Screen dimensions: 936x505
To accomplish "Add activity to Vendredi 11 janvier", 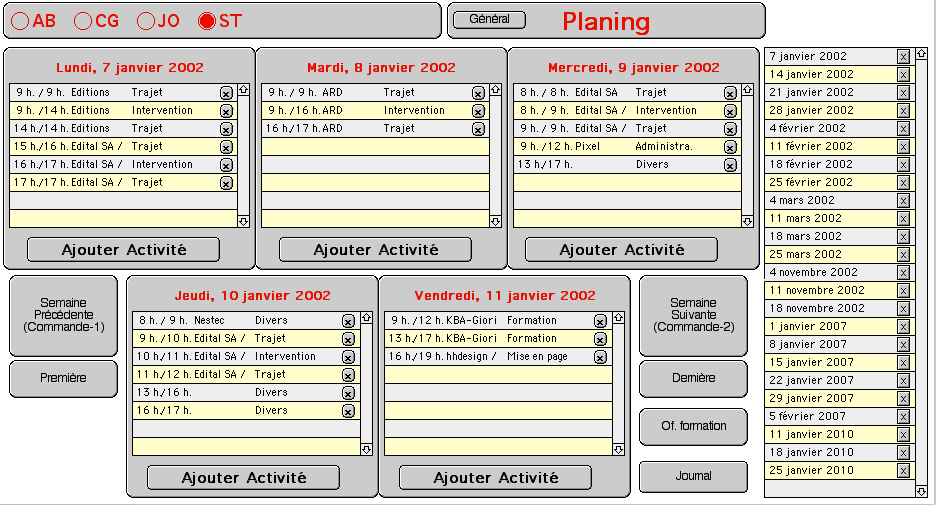I will pyautogui.click(x=495, y=478).
